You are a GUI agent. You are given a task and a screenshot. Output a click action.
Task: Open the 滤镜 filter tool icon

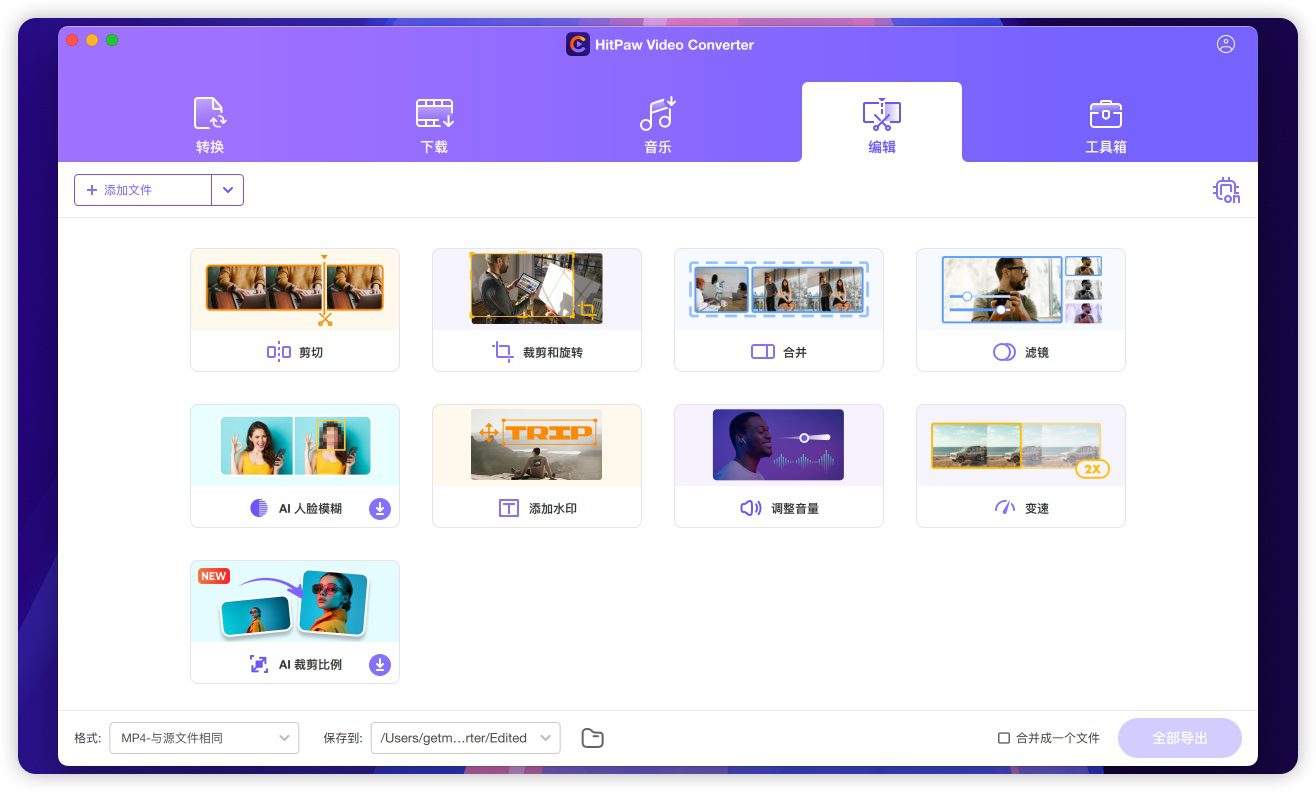[1004, 352]
